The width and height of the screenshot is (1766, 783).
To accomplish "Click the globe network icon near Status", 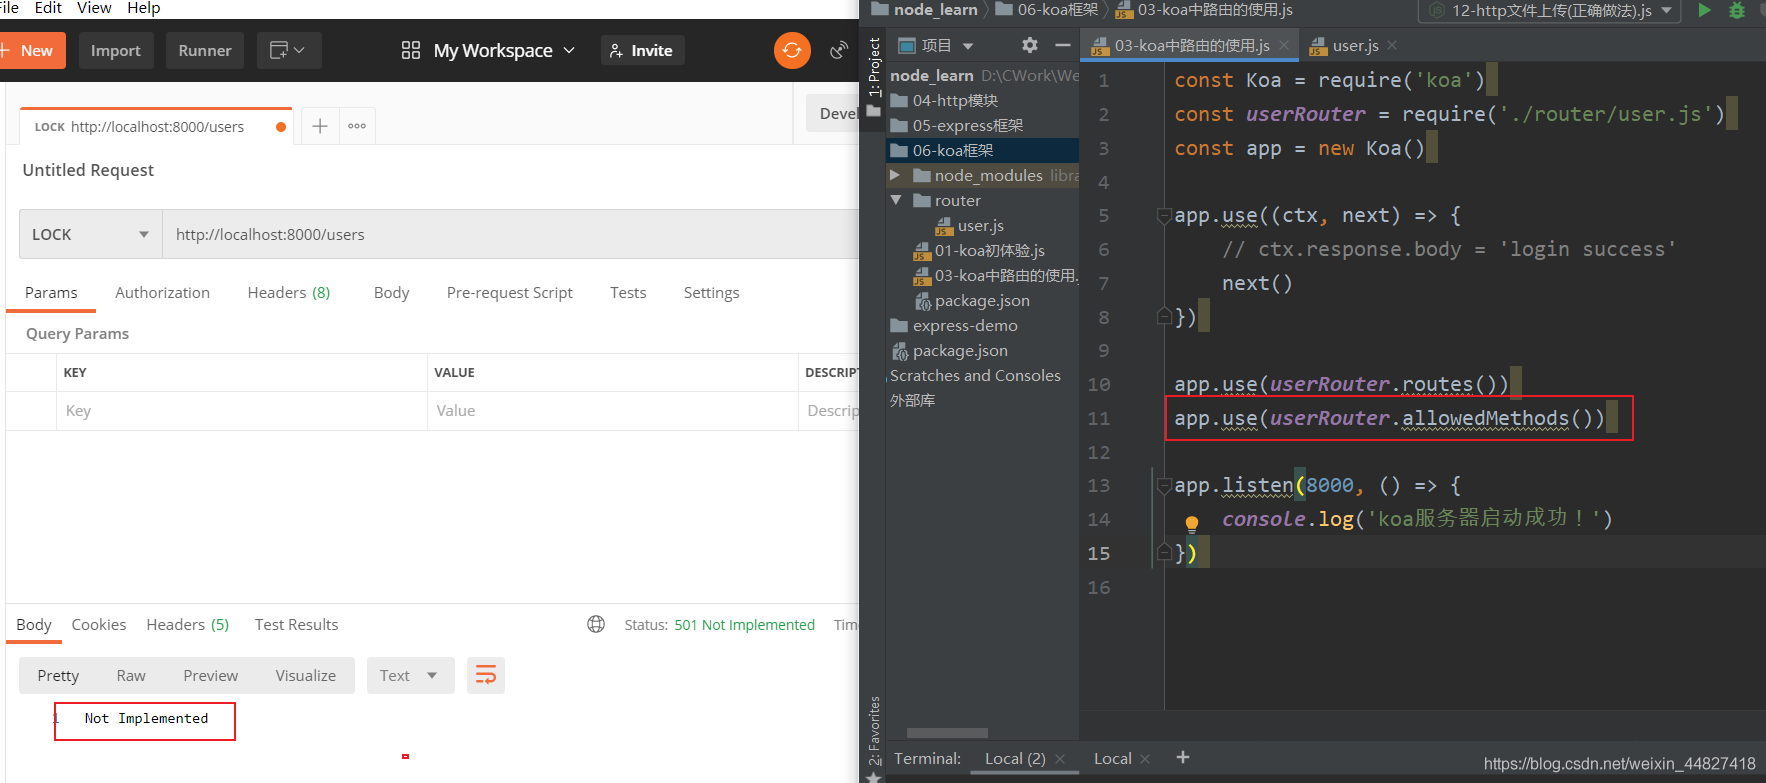I will pyautogui.click(x=596, y=624).
